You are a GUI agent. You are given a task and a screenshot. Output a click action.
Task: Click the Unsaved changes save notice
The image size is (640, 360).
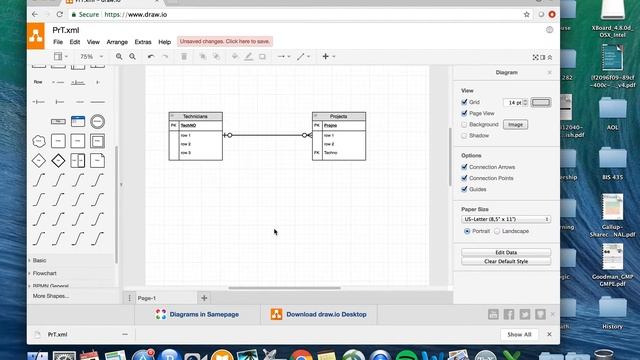coord(225,41)
